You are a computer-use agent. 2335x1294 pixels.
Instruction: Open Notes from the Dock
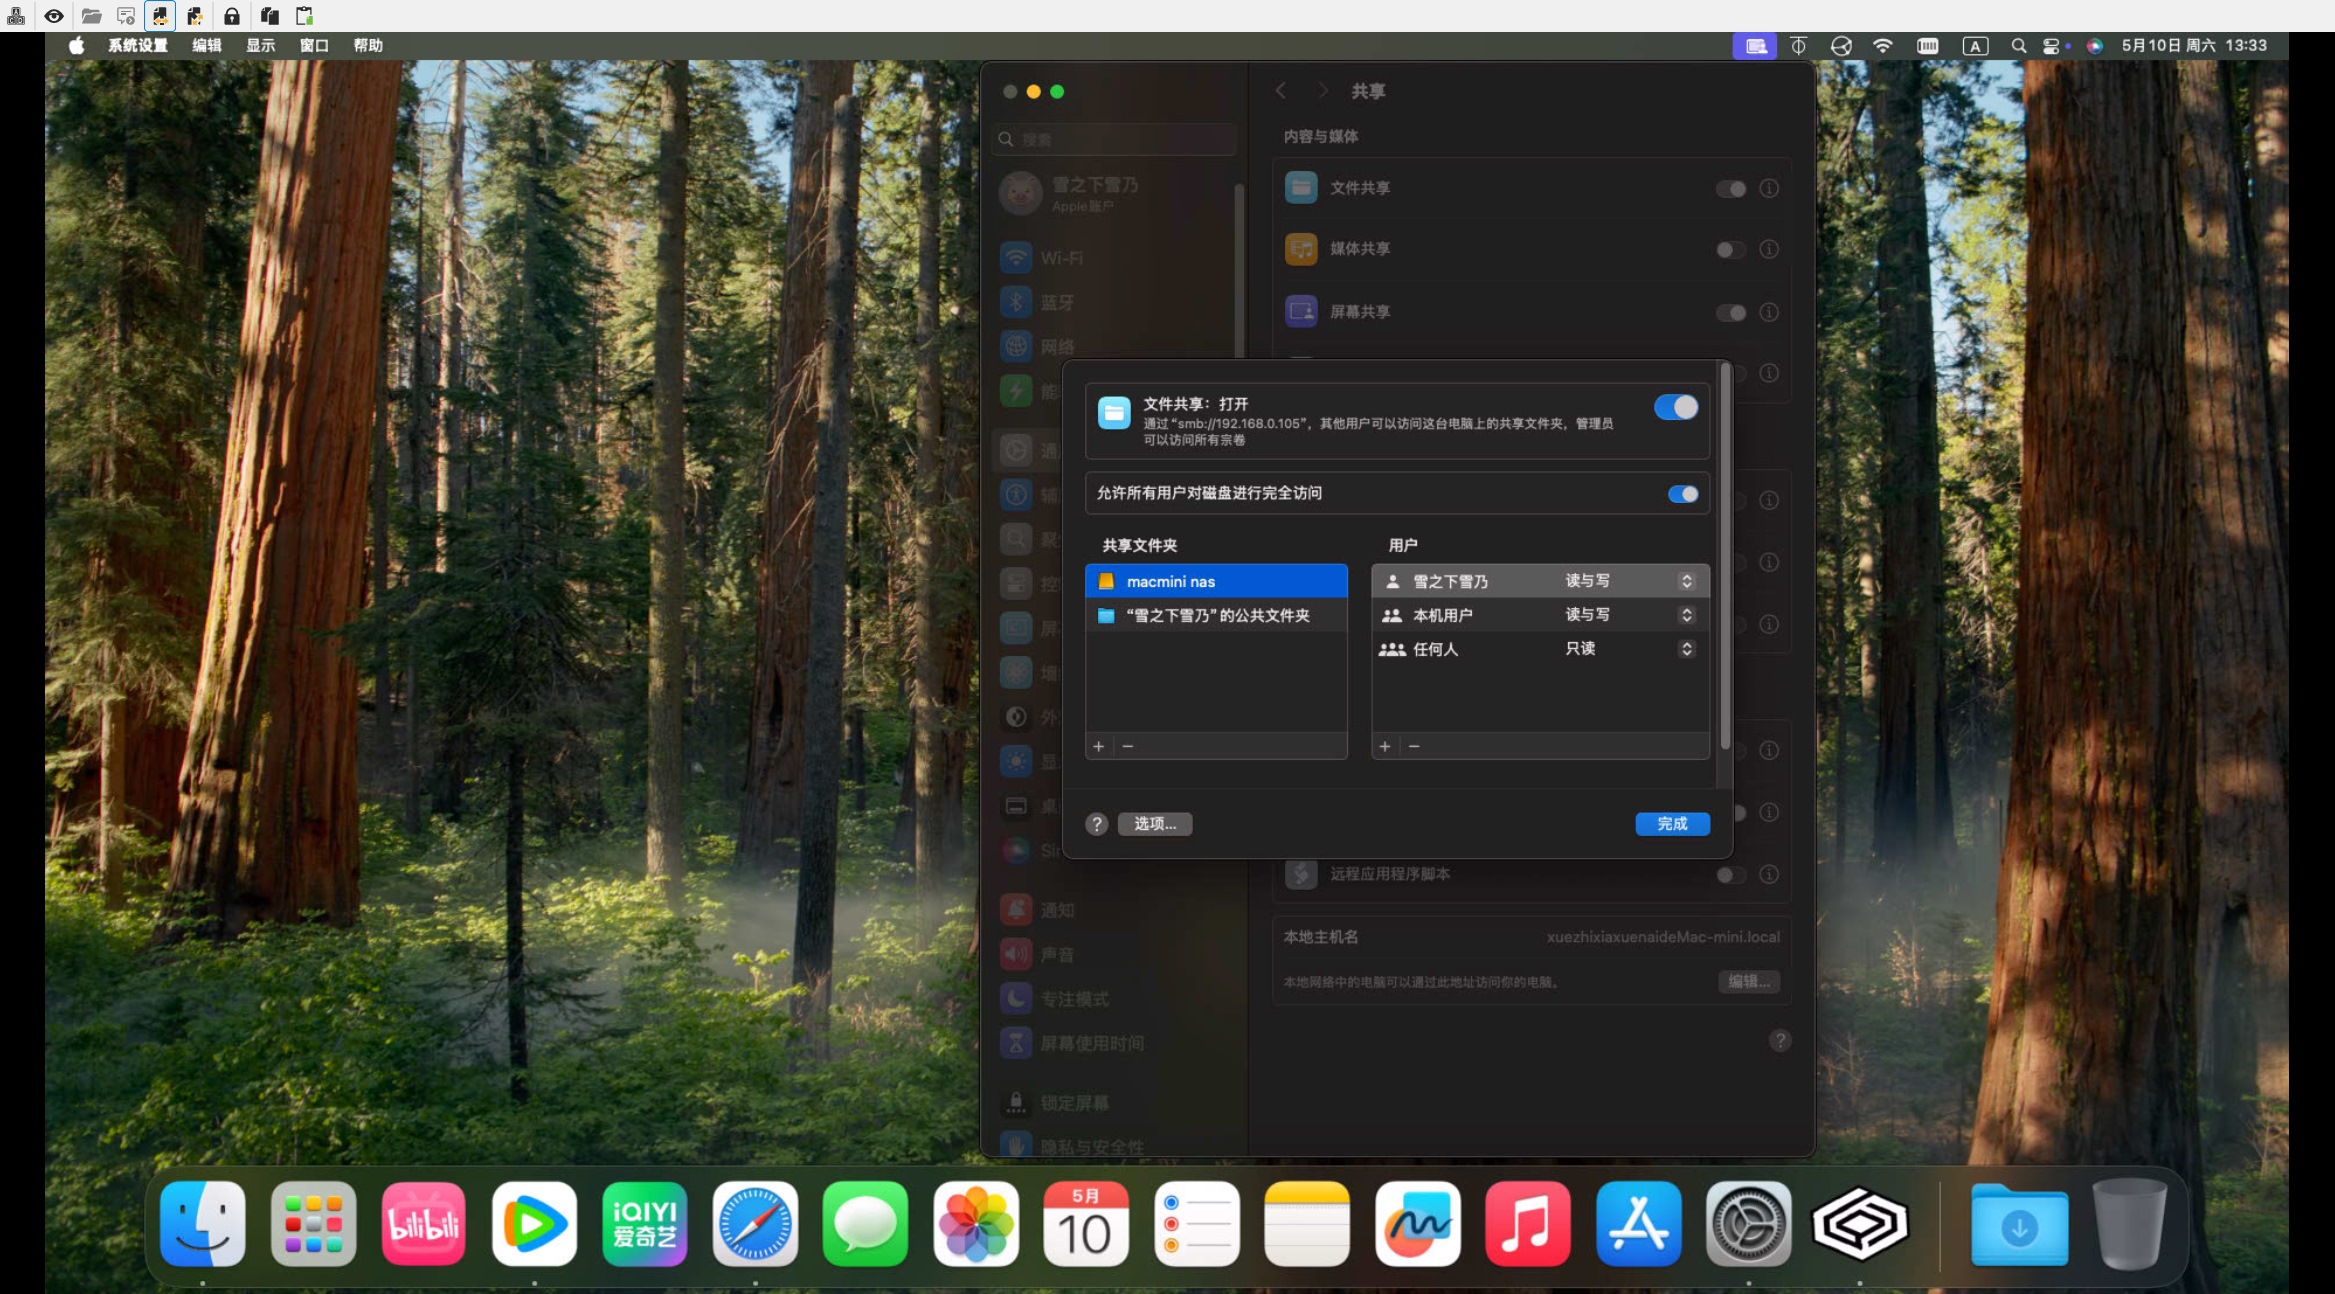click(x=1307, y=1224)
